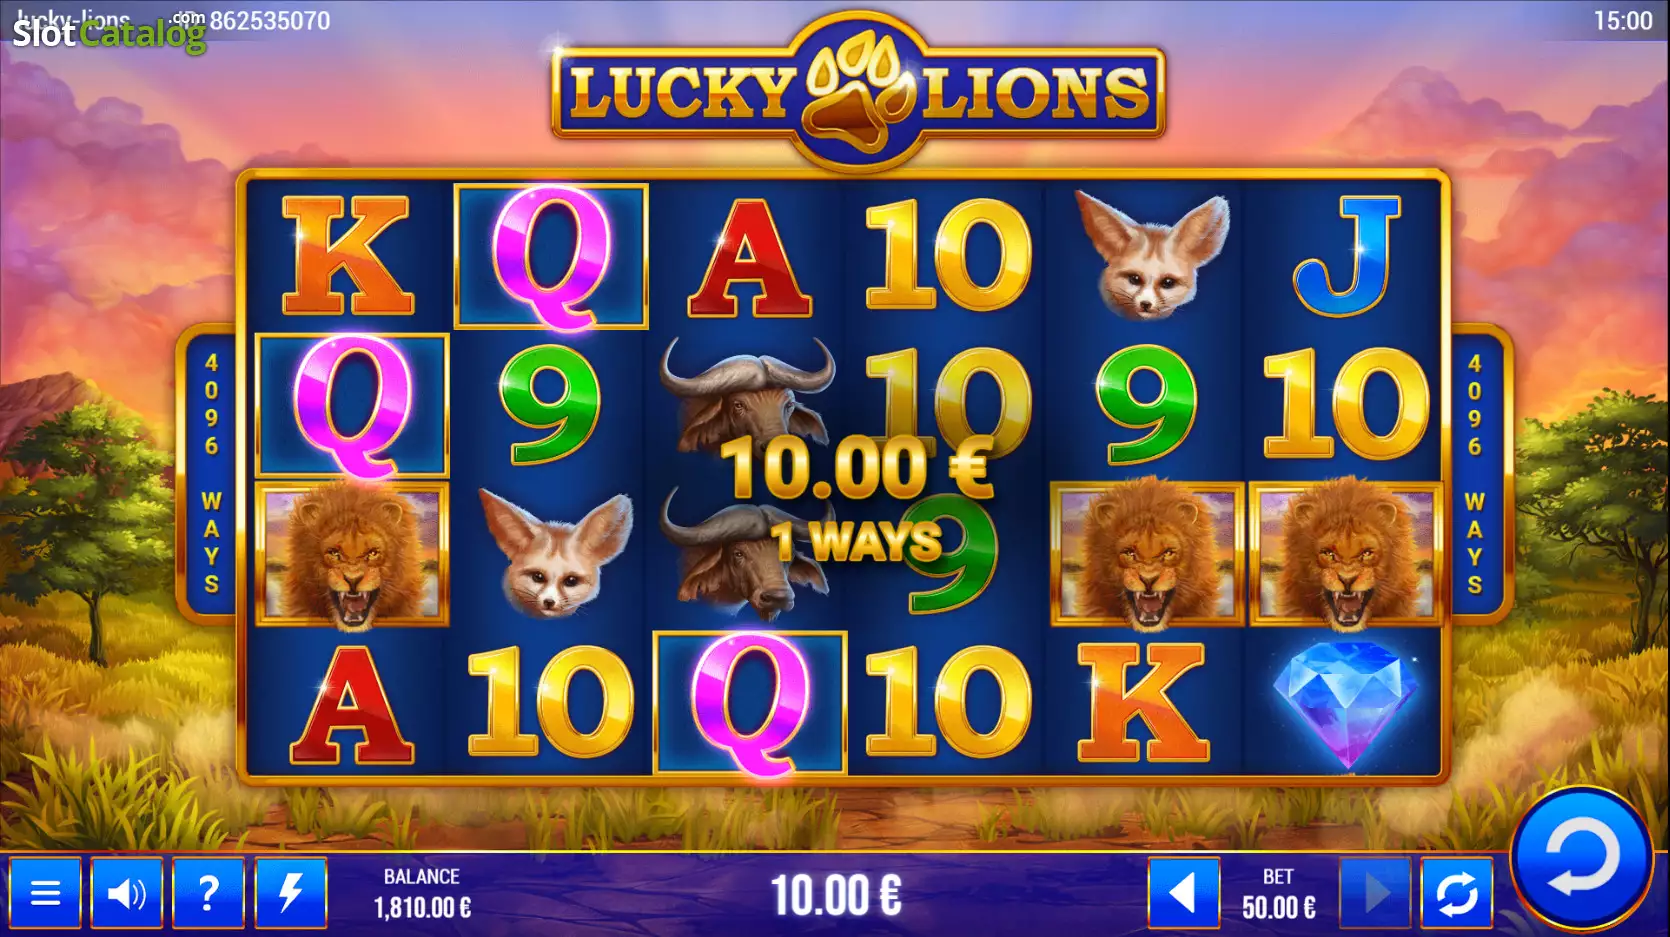Spin the reels with round button

tap(1581, 860)
